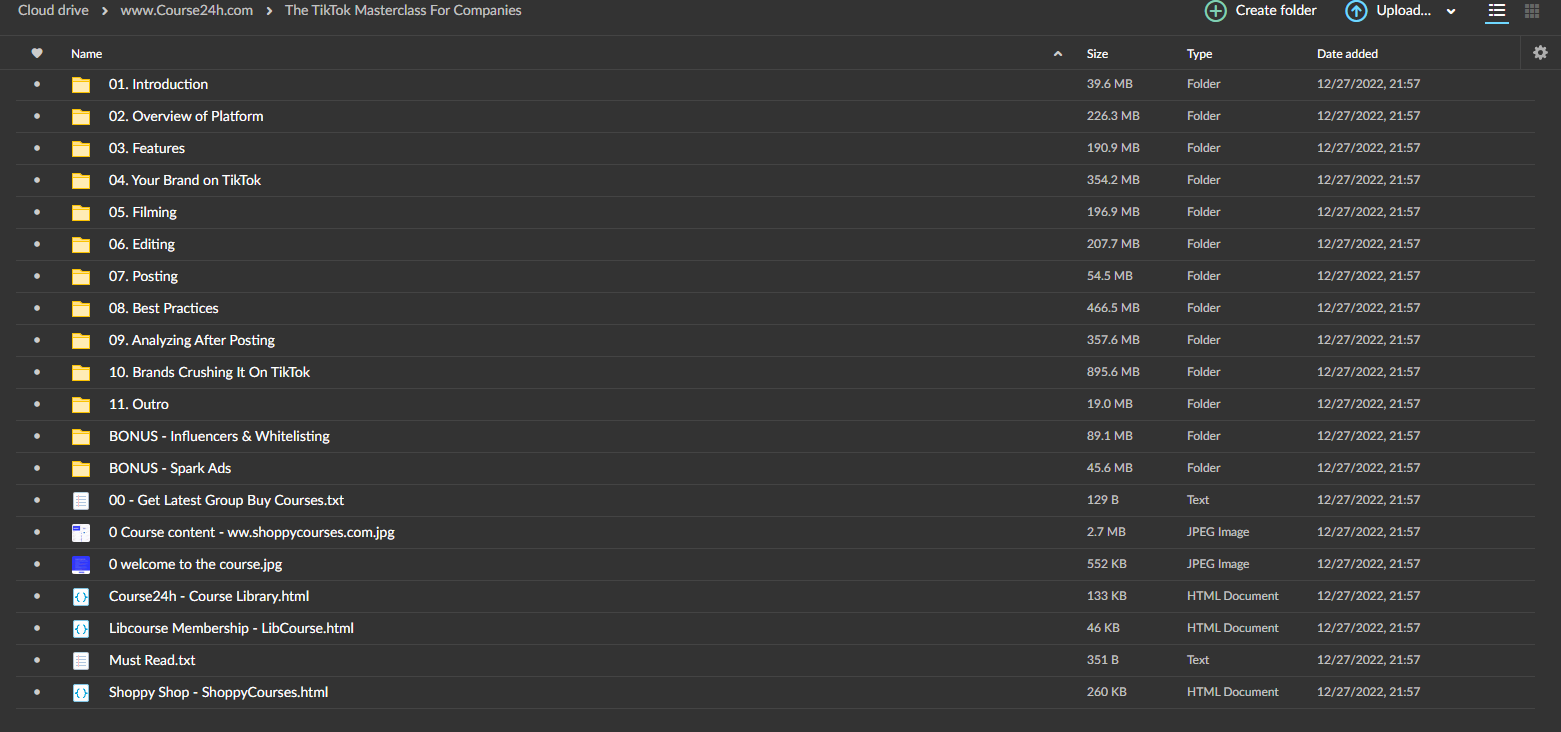Expand the Upload dropdown arrow

(1451, 12)
